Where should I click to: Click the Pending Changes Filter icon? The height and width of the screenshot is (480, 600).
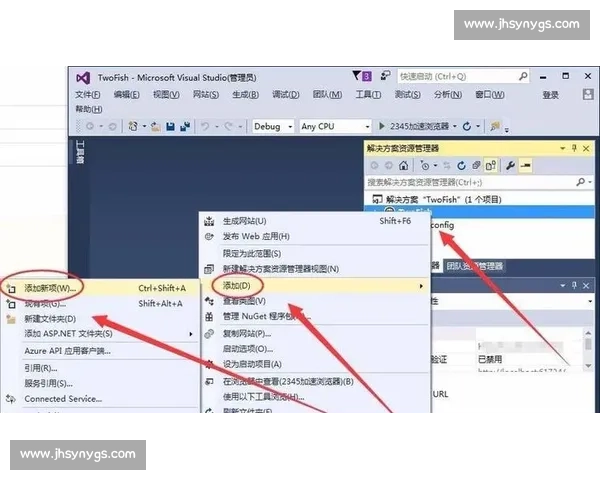coord(425,165)
